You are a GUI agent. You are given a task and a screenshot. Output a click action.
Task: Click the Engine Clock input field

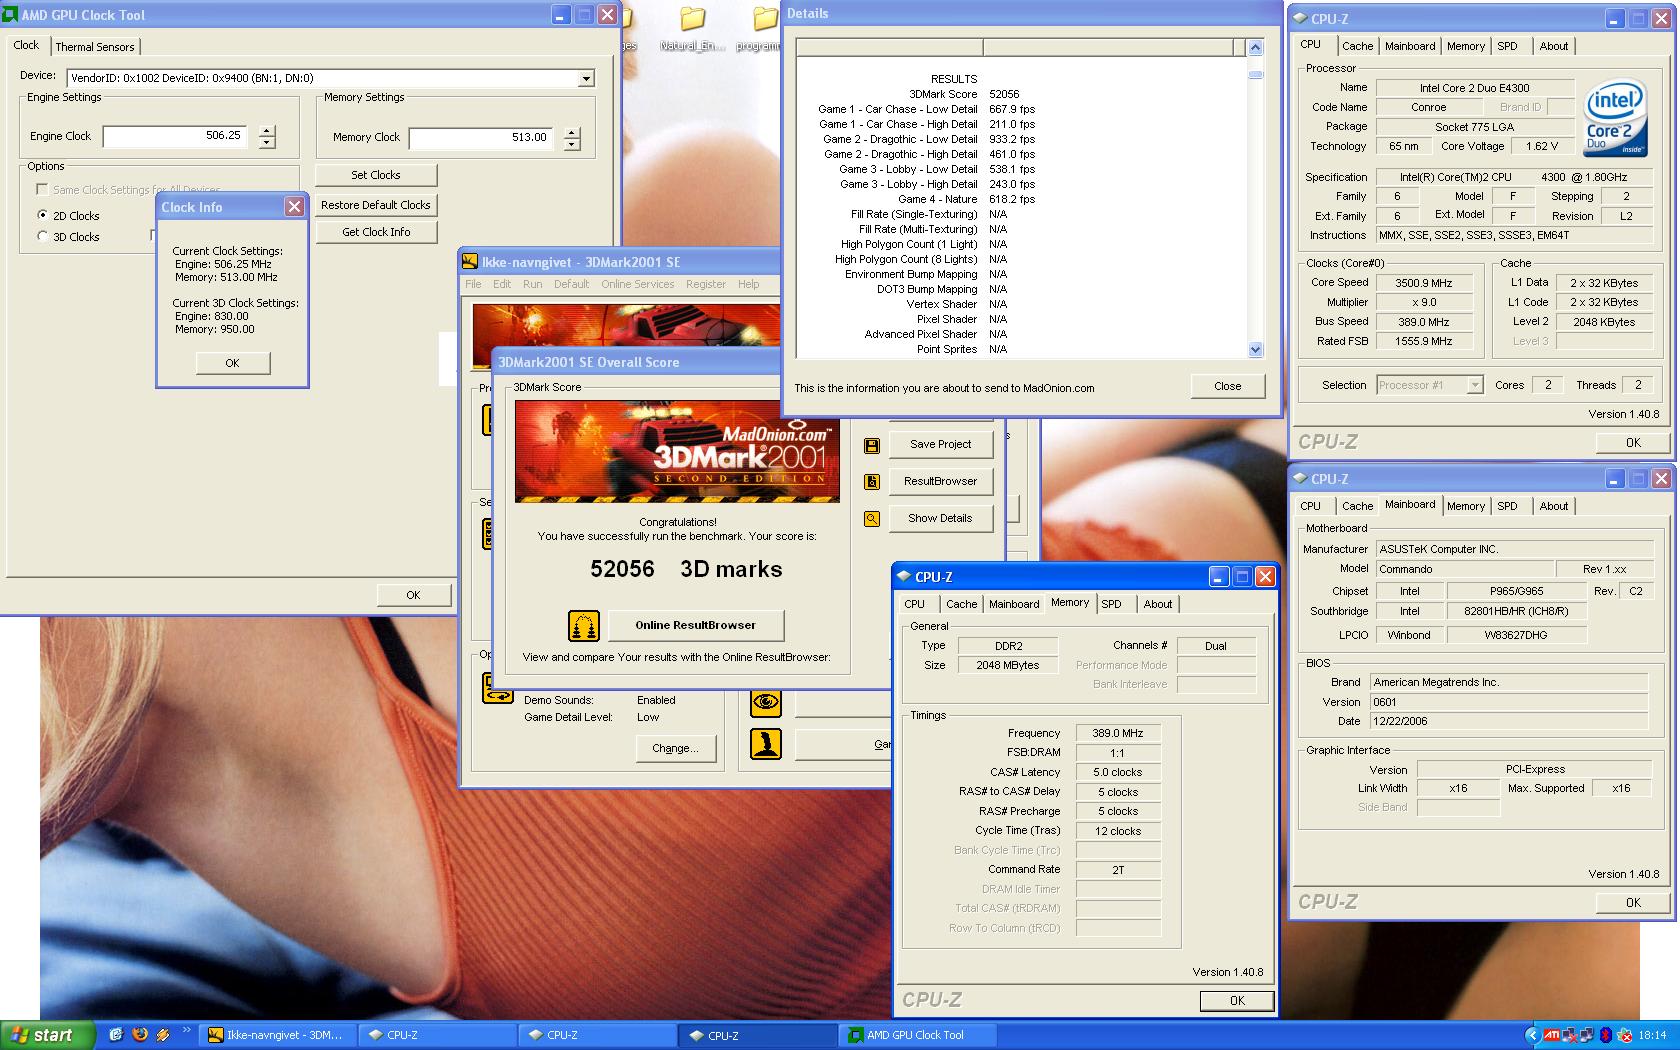[x=176, y=136]
